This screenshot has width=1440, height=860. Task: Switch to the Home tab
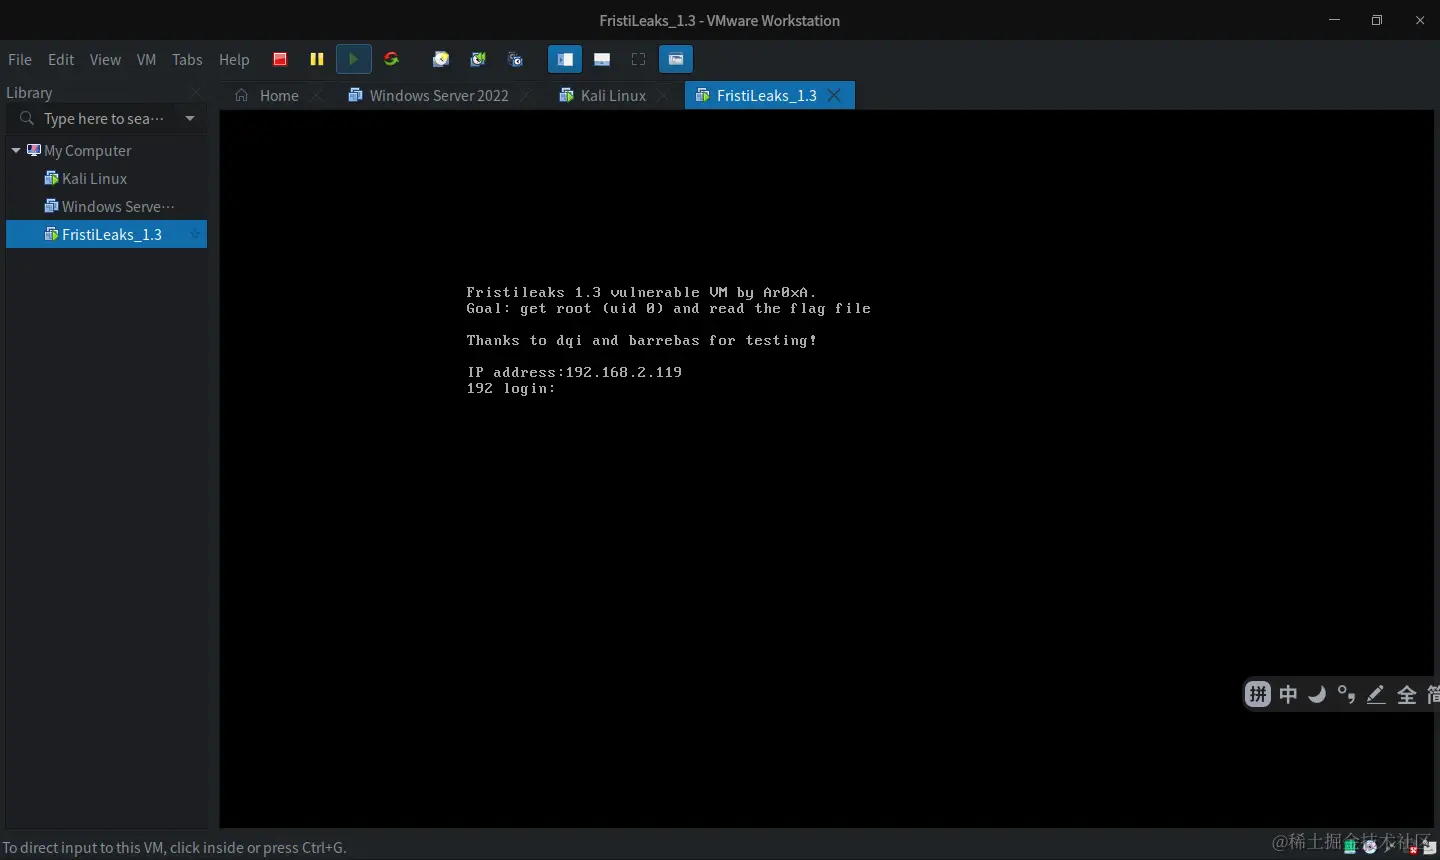tap(279, 95)
